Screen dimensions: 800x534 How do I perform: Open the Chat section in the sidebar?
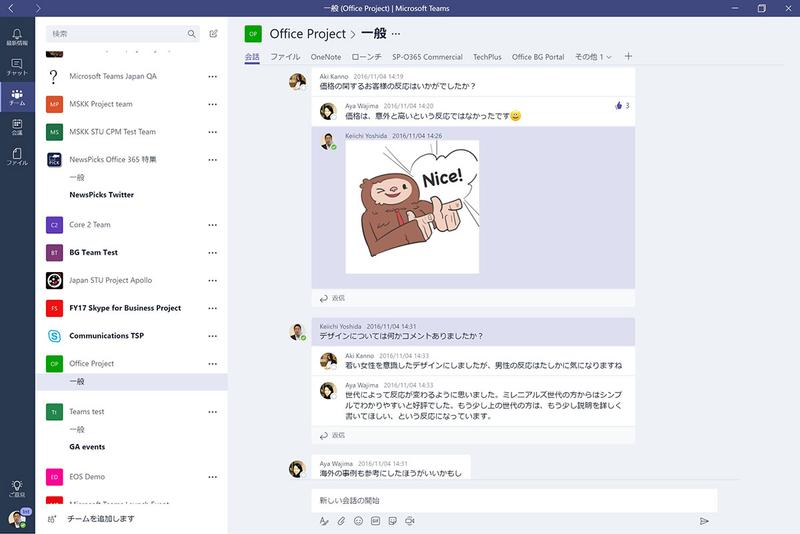[17, 67]
